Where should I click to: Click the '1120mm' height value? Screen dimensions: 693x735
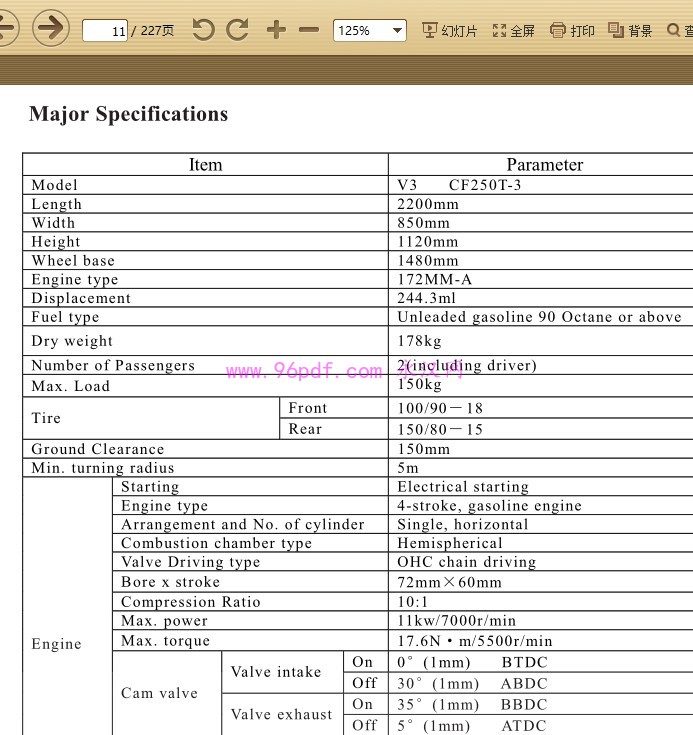coord(428,242)
